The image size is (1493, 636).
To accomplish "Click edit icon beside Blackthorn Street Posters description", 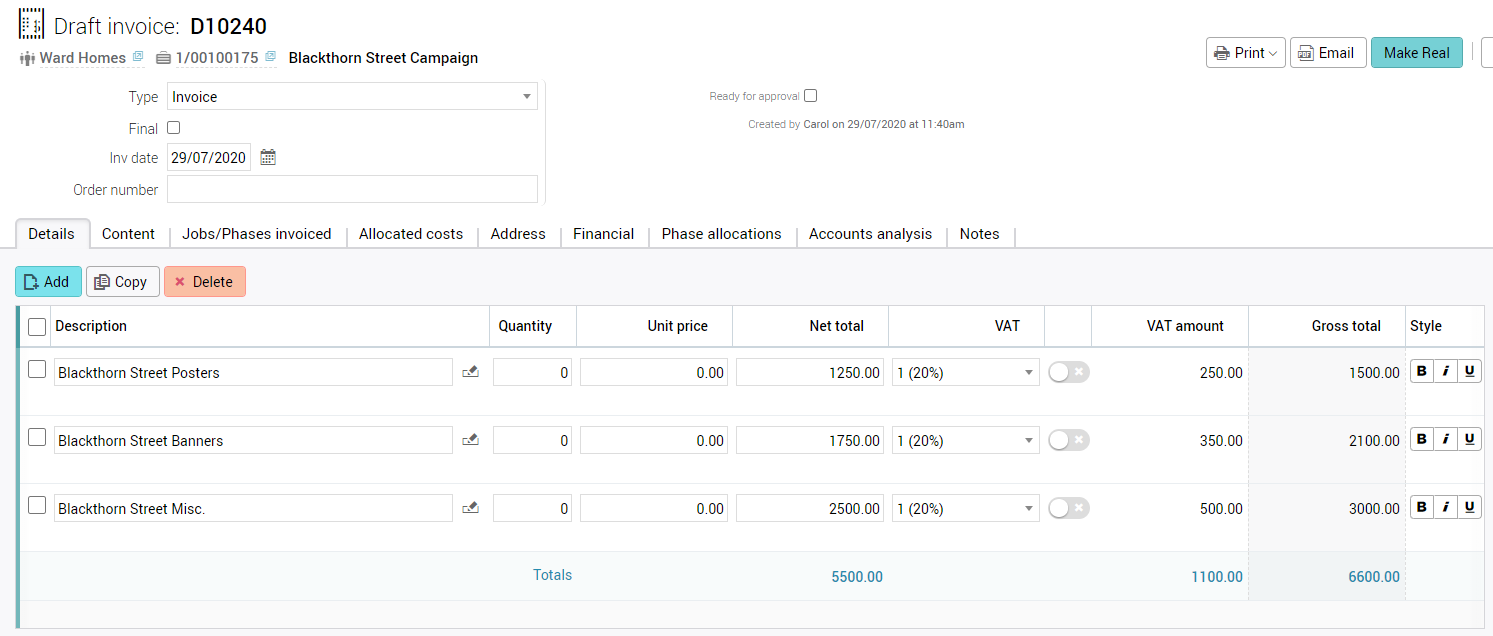I will click(470, 372).
